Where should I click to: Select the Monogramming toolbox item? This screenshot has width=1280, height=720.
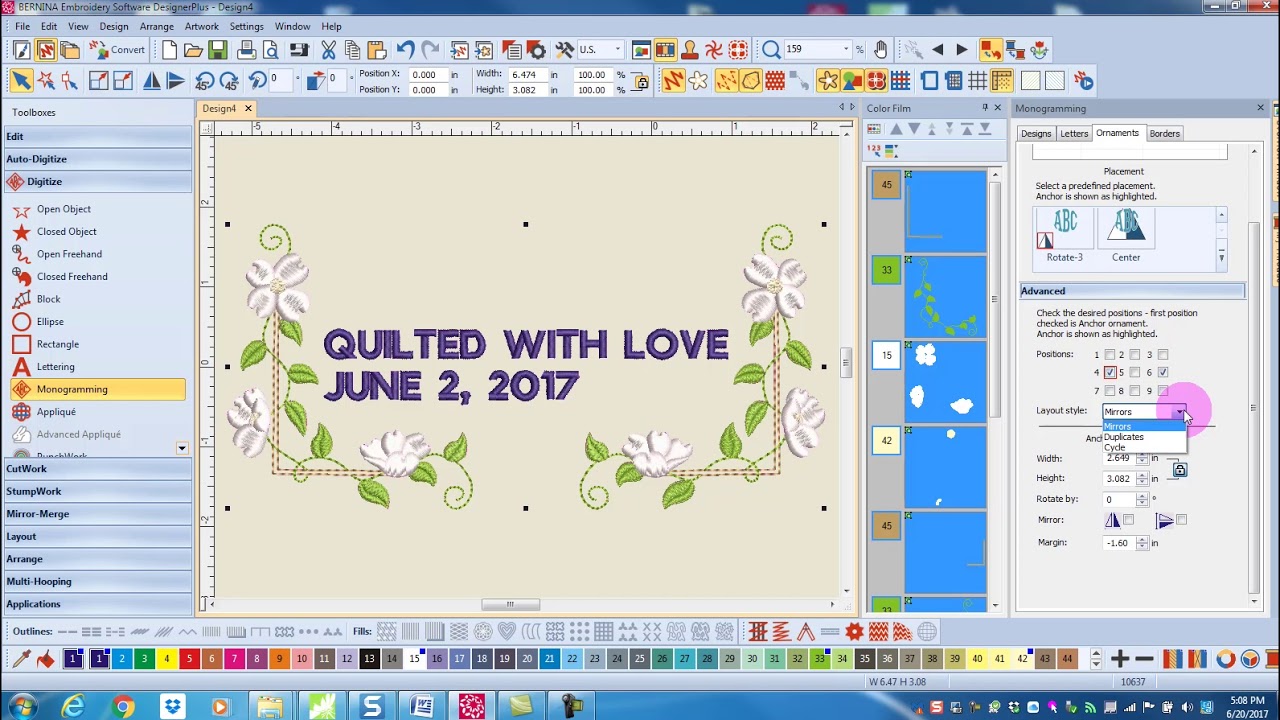pyautogui.click(x=97, y=389)
